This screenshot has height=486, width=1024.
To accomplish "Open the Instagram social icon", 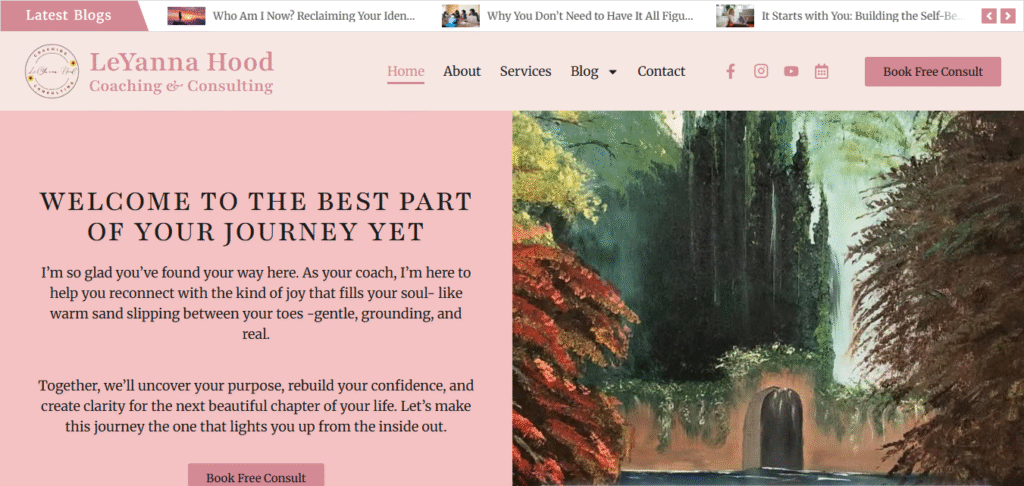I will click(761, 71).
